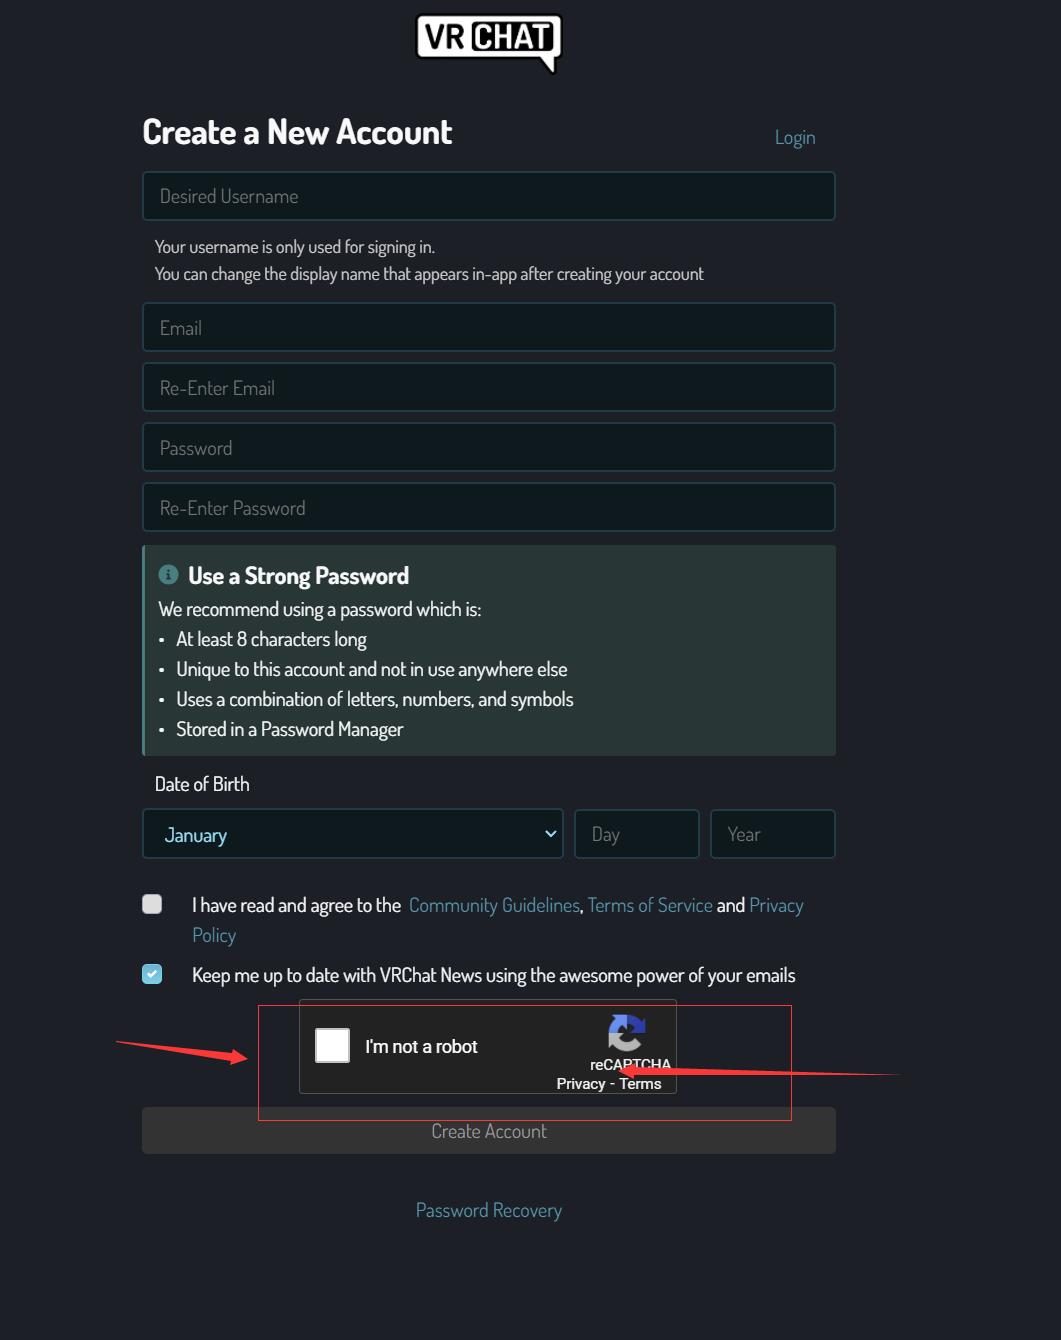The image size is (1061, 1340).
Task: Open the Password Recovery link
Action: pyautogui.click(x=489, y=1210)
